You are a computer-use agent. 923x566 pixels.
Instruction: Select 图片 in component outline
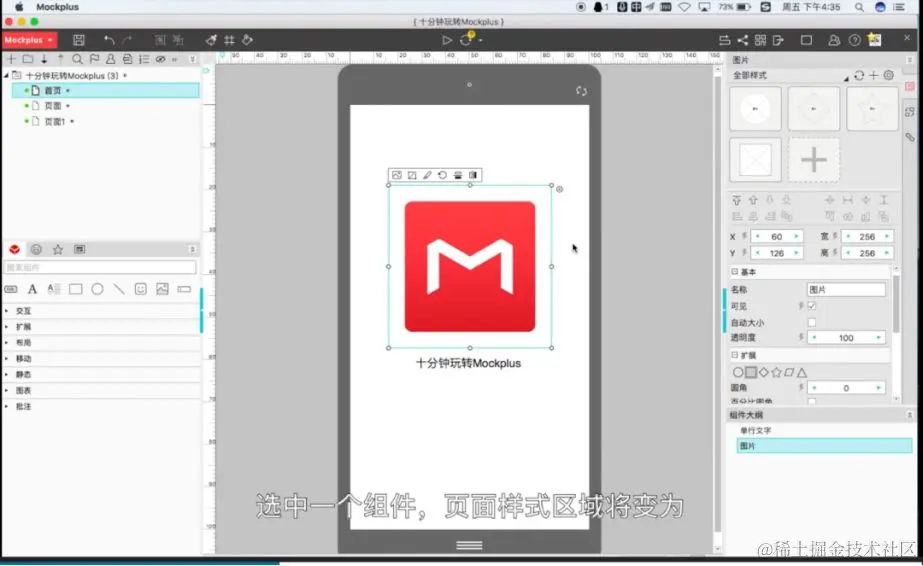[x=824, y=446]
